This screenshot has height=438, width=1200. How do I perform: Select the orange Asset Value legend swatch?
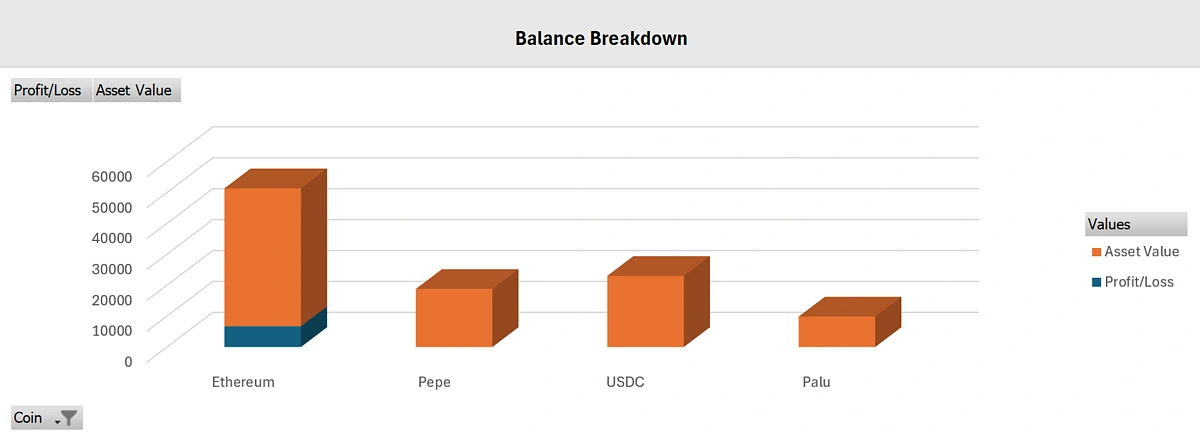point(1096,252)
